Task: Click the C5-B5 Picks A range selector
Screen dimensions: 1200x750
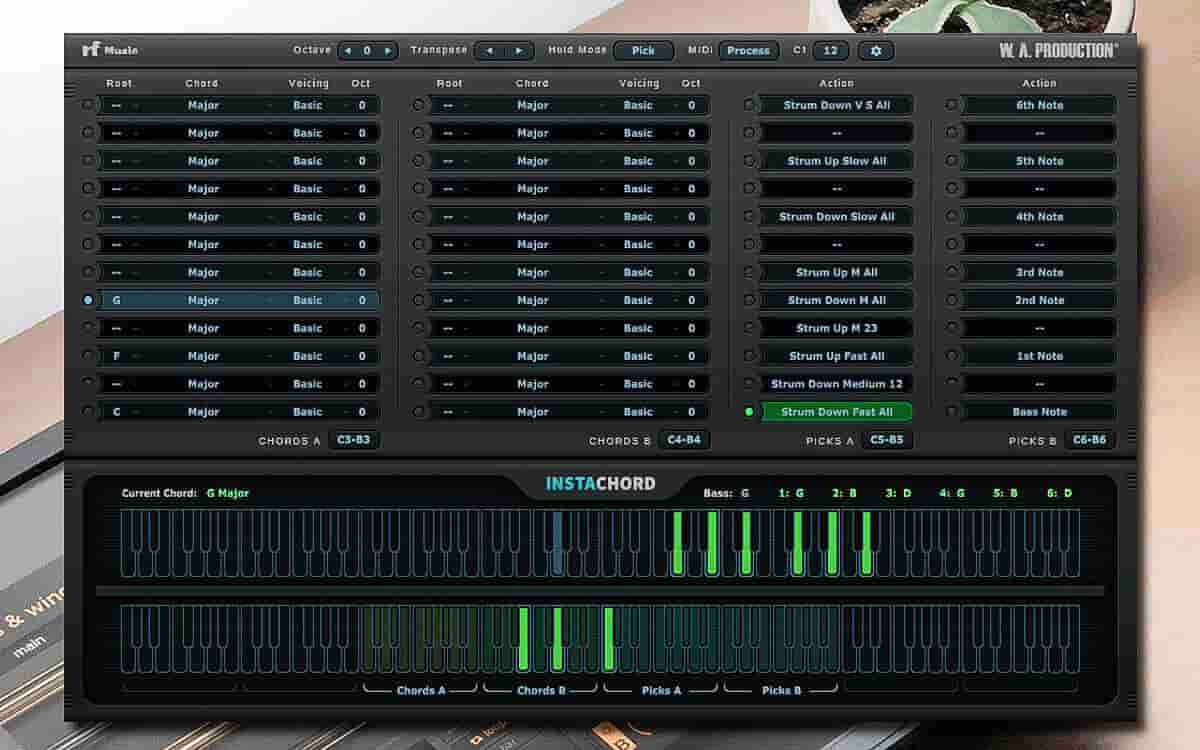Action: click(x=886, y=440)
